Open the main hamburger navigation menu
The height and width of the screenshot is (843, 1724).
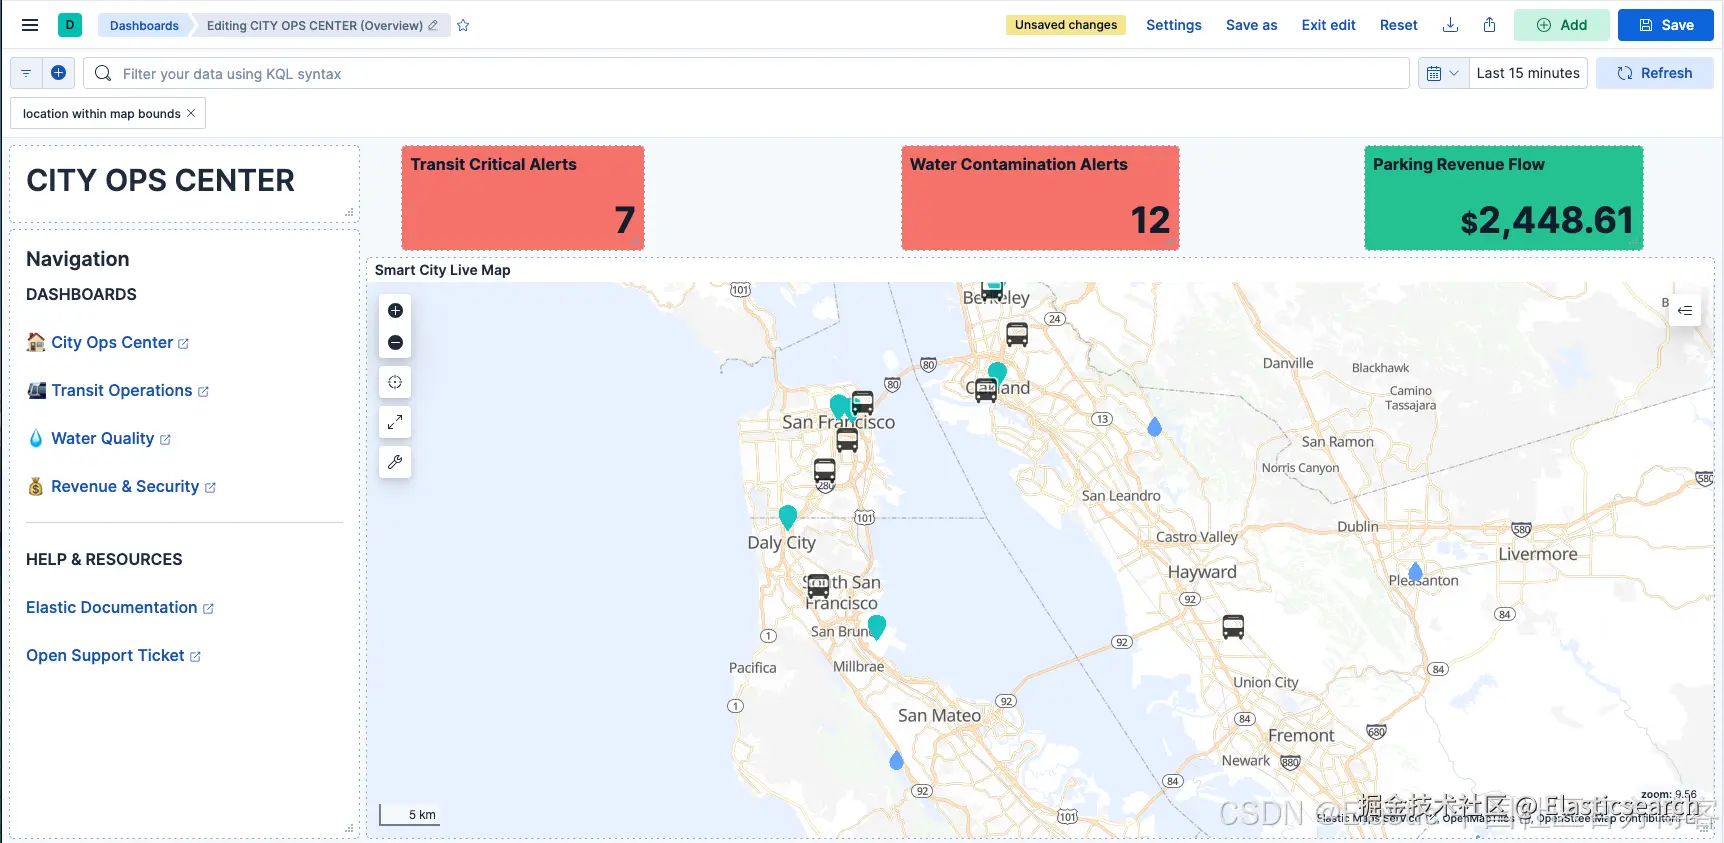point(30,25)
